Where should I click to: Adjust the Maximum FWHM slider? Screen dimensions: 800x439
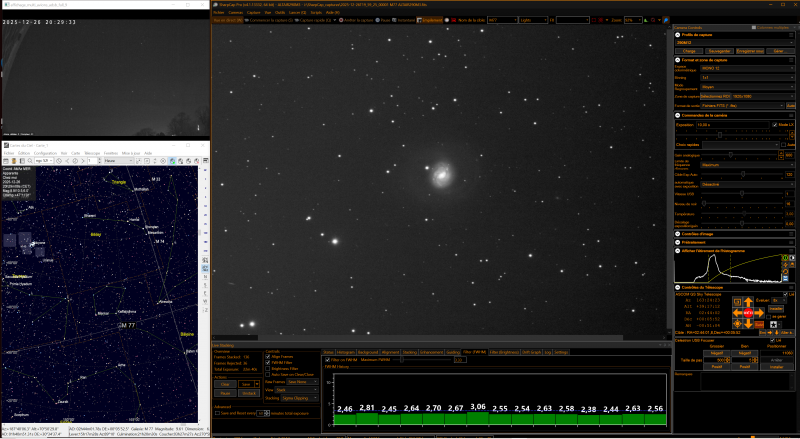(x=402, y=360)
